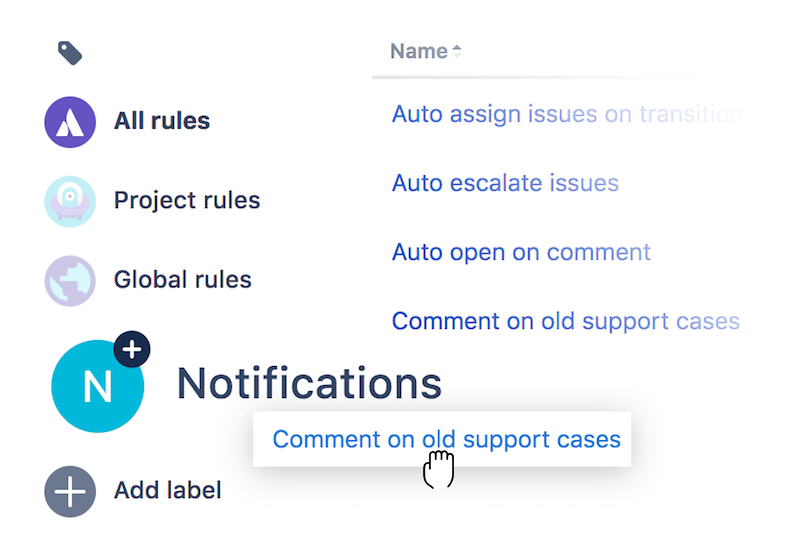This screenshot has height=557, width=794.
Task: Click the grabbing hand cursor icon
Action: pyautogui.click(x=438, y=469)
